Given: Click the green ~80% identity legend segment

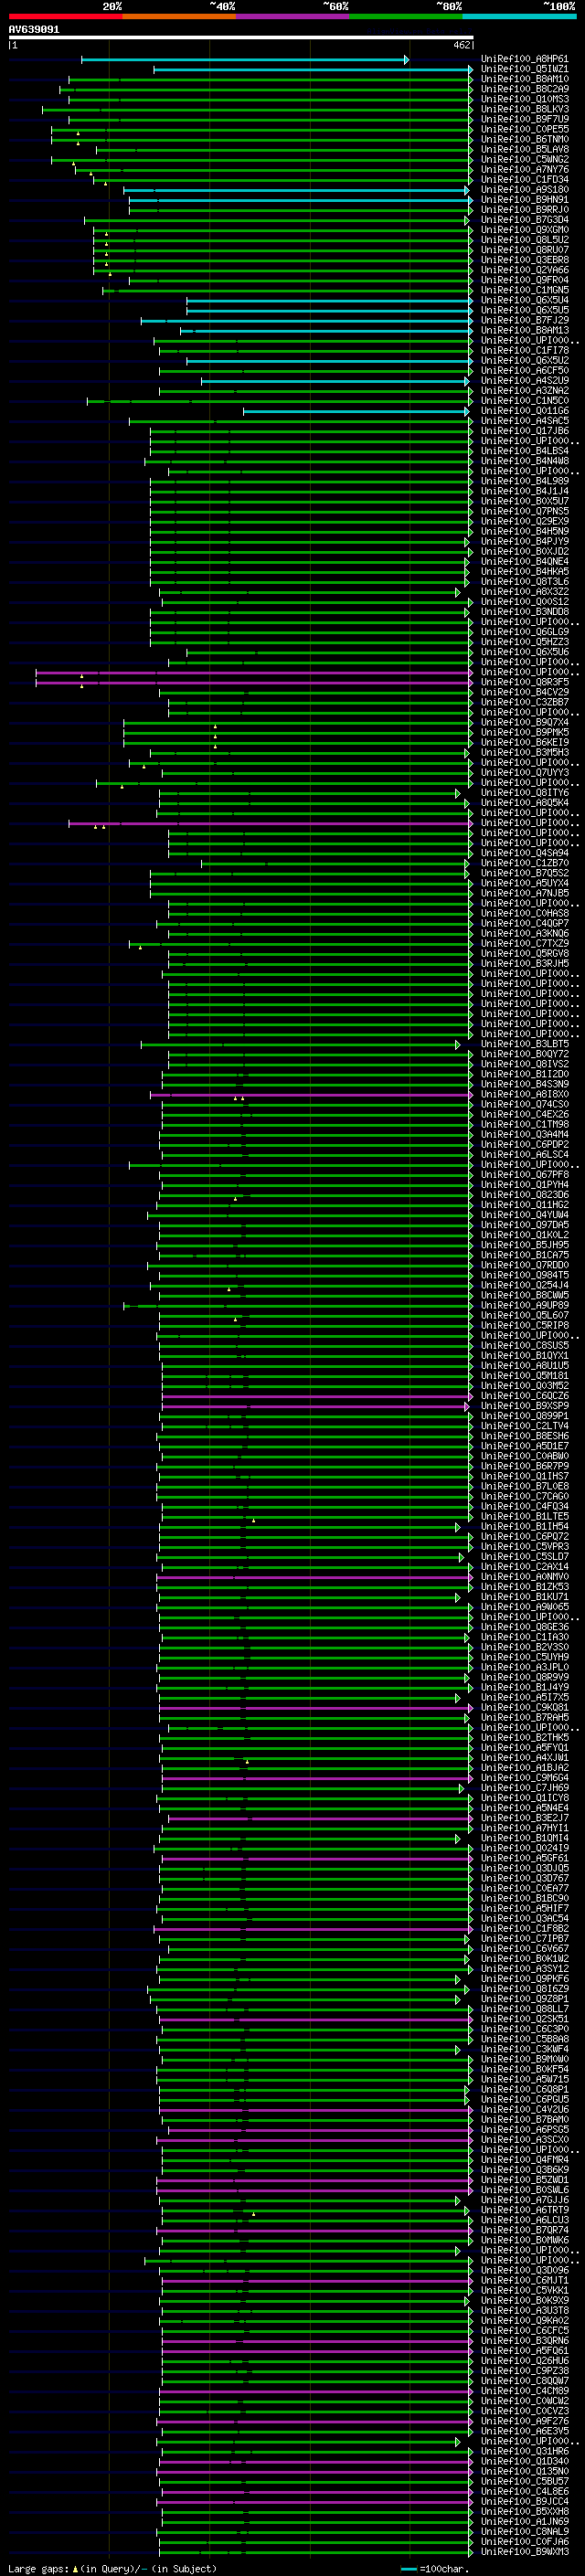Looking at the screenshot, I should (406, 16).
